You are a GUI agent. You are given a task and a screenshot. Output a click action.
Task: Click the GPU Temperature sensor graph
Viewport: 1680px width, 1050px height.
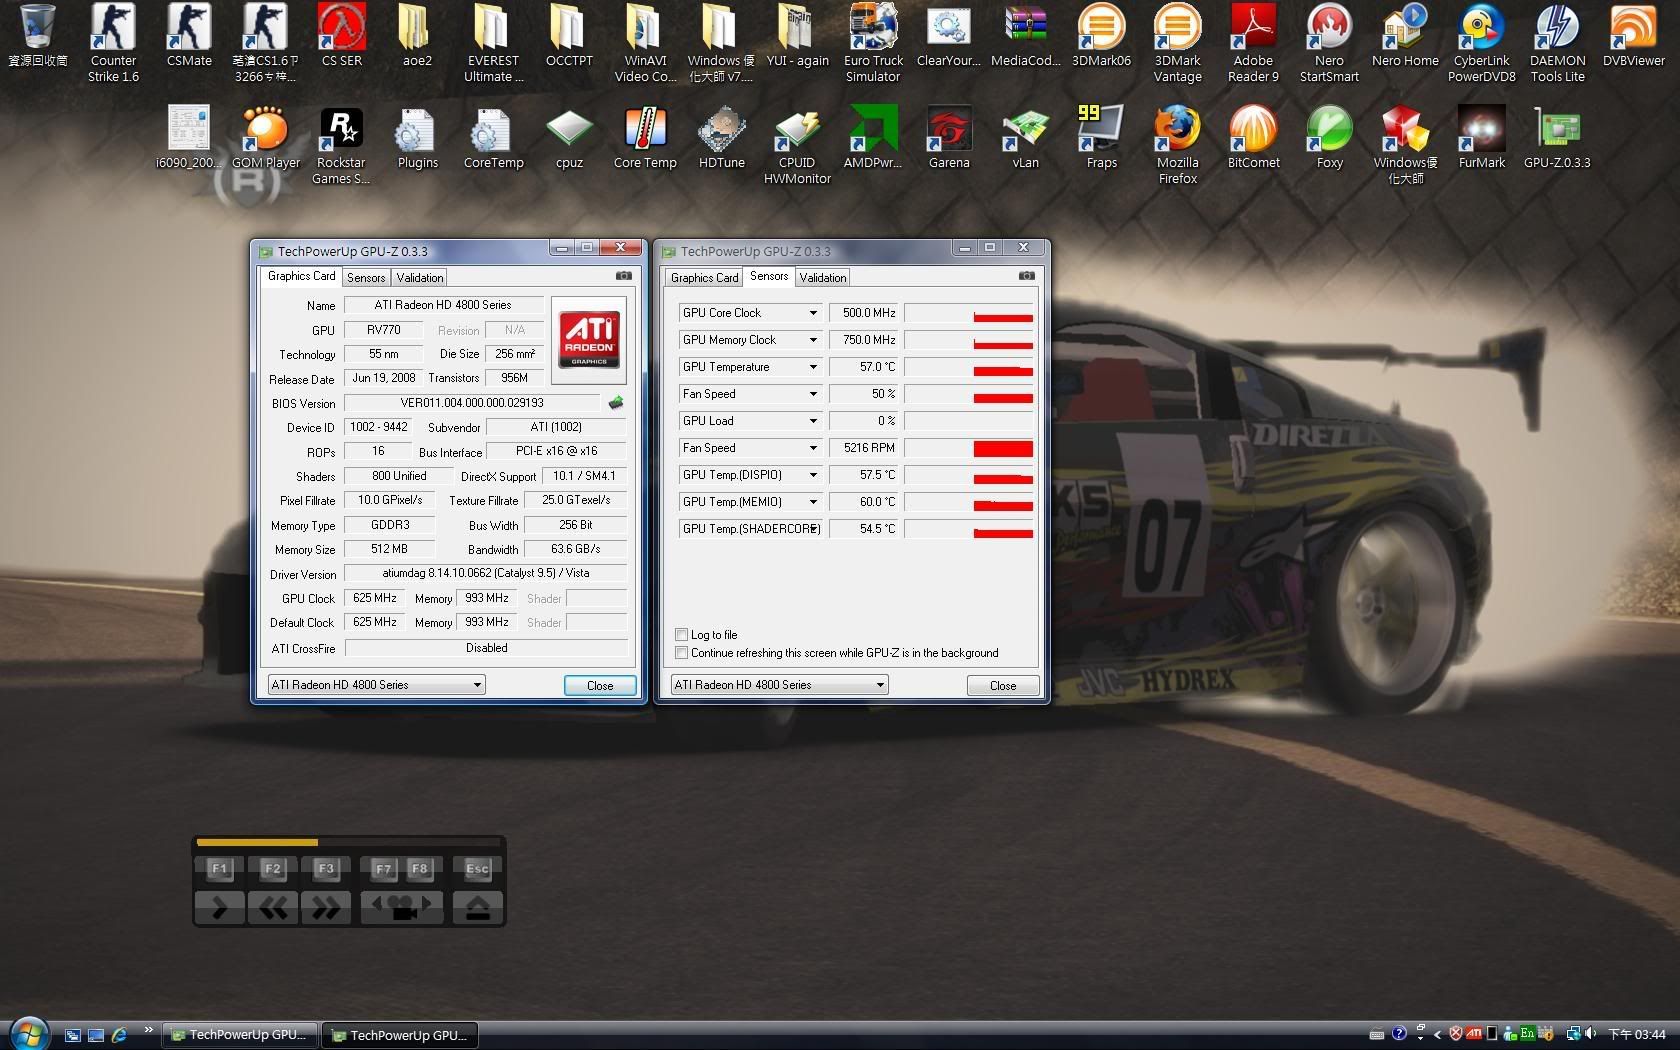coord(968,367)
